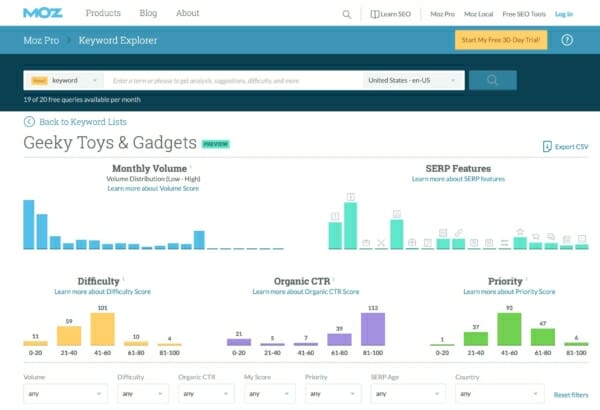Screen dimensions: 600x410
Task: Click the info icon beside Priority heading
Action: pyautogui.click(x=527, y=279)
